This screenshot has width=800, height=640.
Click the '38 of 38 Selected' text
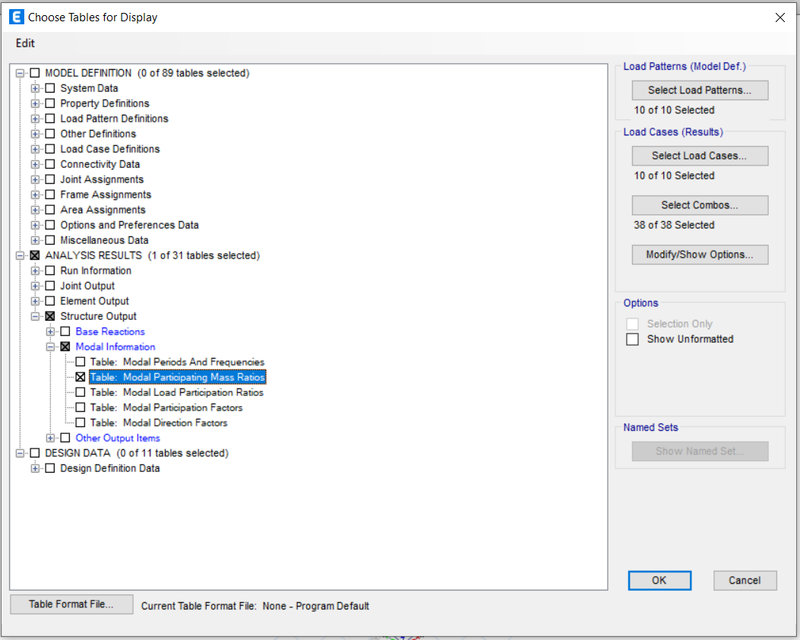(x=674, y=225)
